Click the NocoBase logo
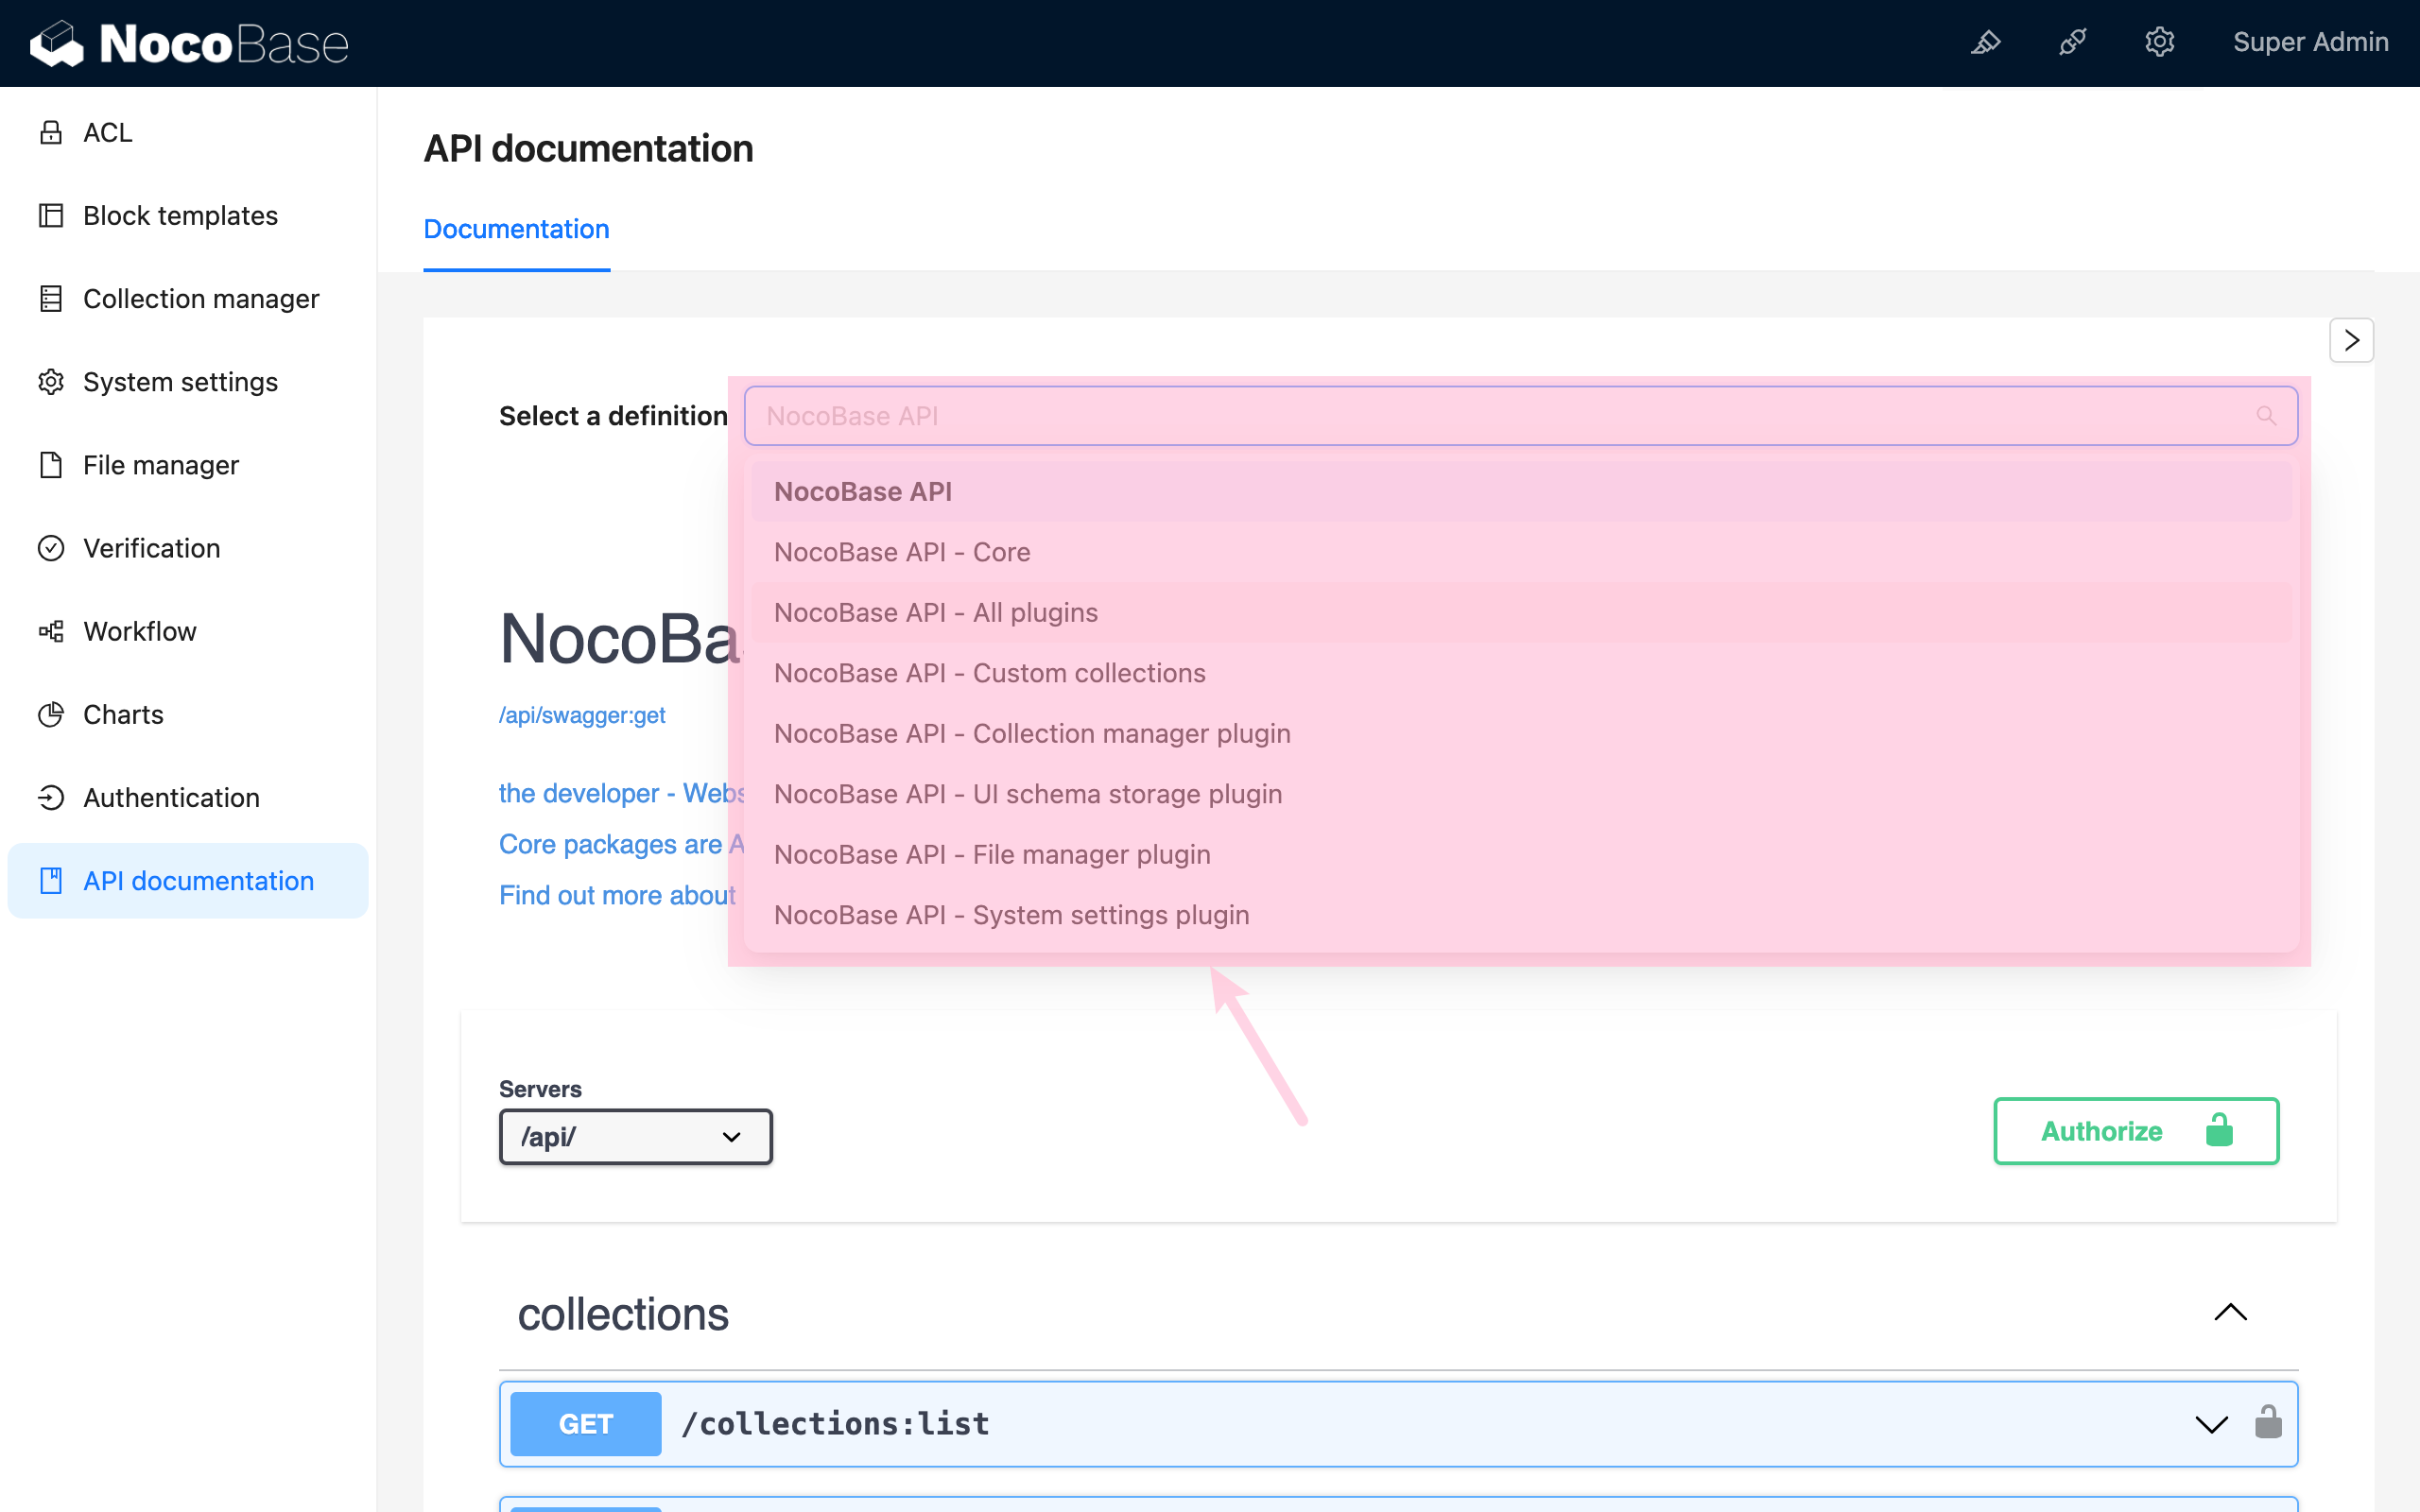Screen dimensions: 2420x1512 (x=190, y=43)
